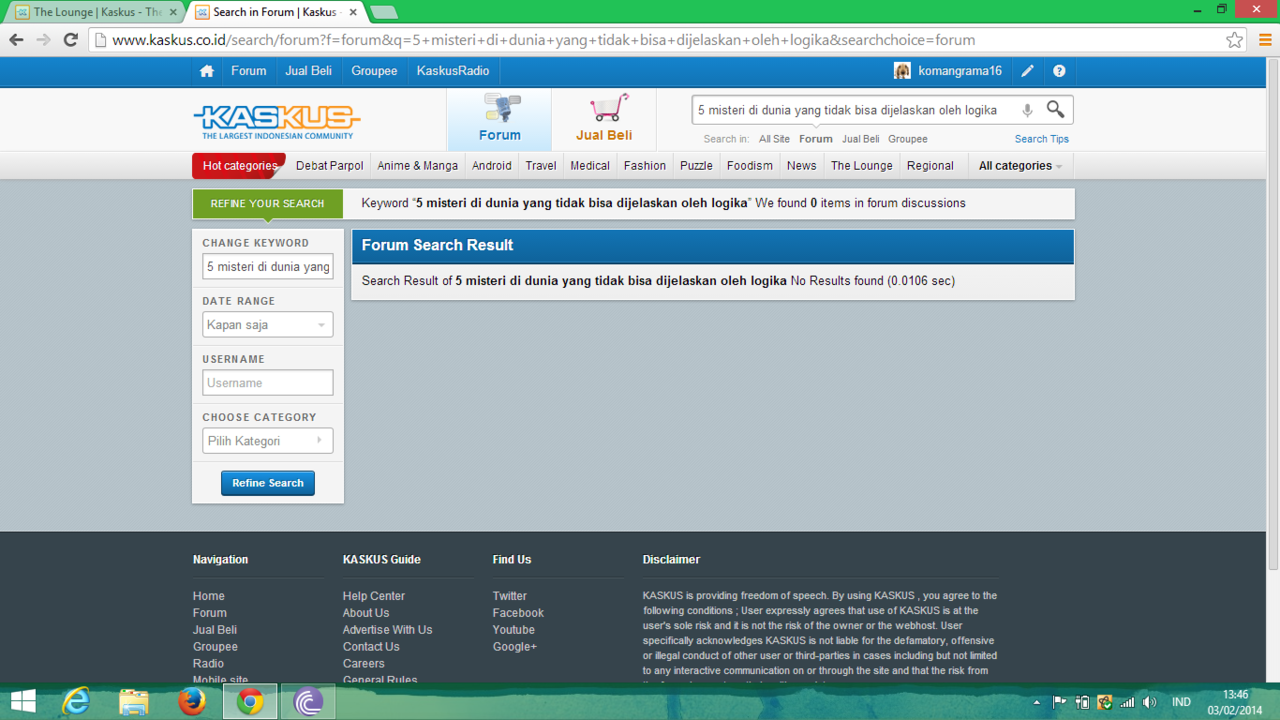The height and width of the screenshot is (720, 1280).
Task: Open Chrome hamburger menu
Action: (x=1265, y=40)
